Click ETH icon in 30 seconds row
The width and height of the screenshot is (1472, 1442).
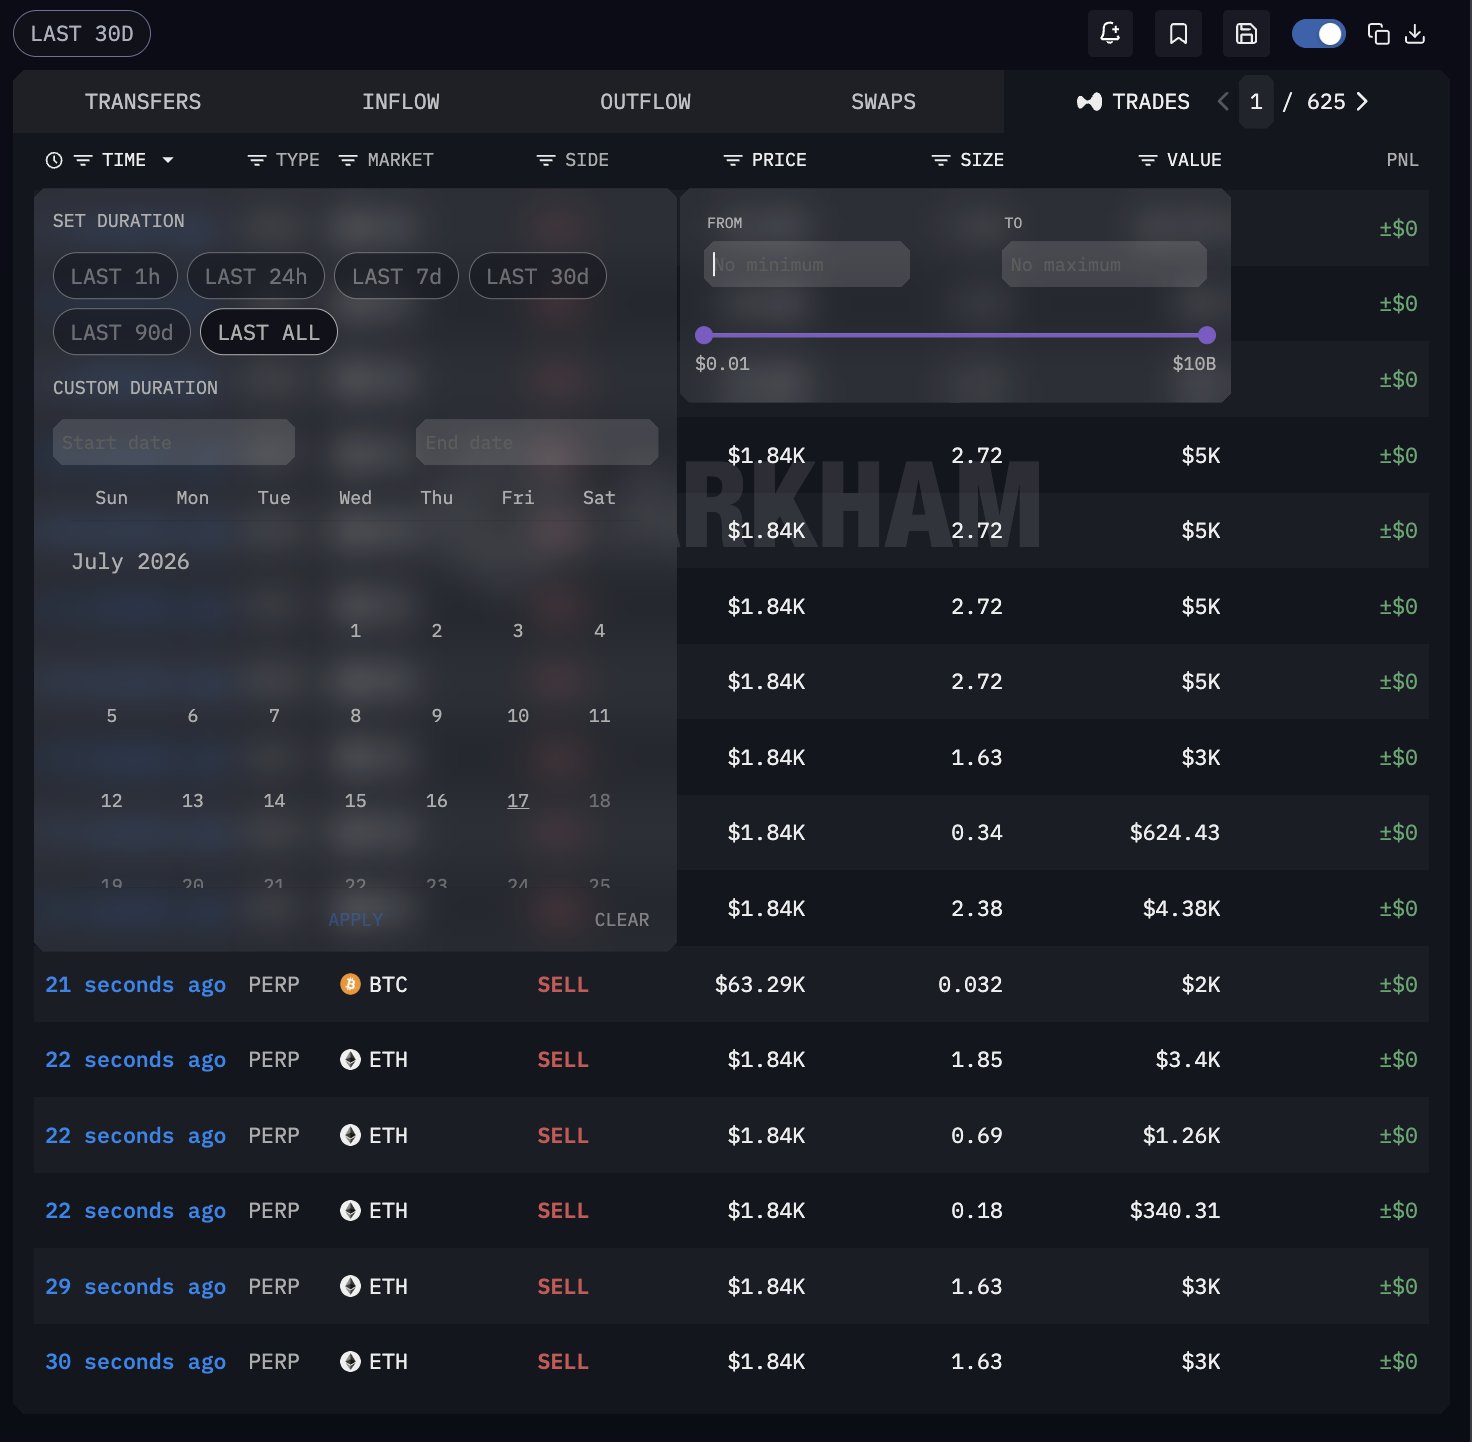point(350,1362)
